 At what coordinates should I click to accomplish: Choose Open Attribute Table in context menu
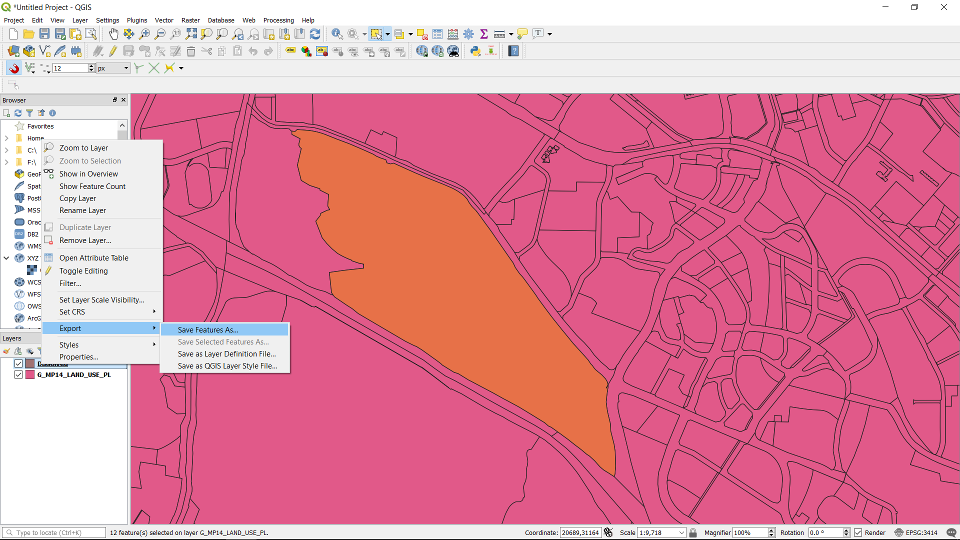[x=93, y=258]
